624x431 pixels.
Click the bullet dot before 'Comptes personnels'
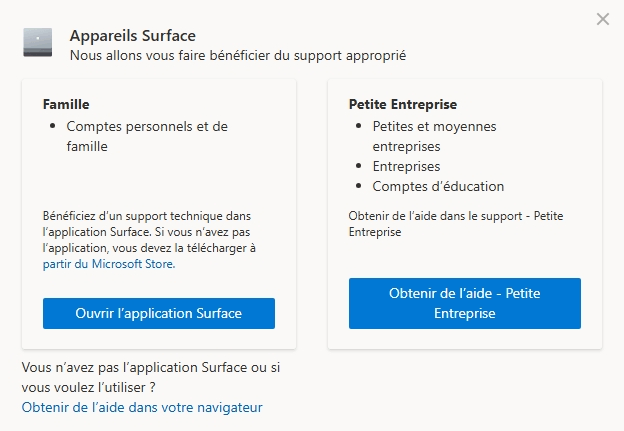(53, 127)
